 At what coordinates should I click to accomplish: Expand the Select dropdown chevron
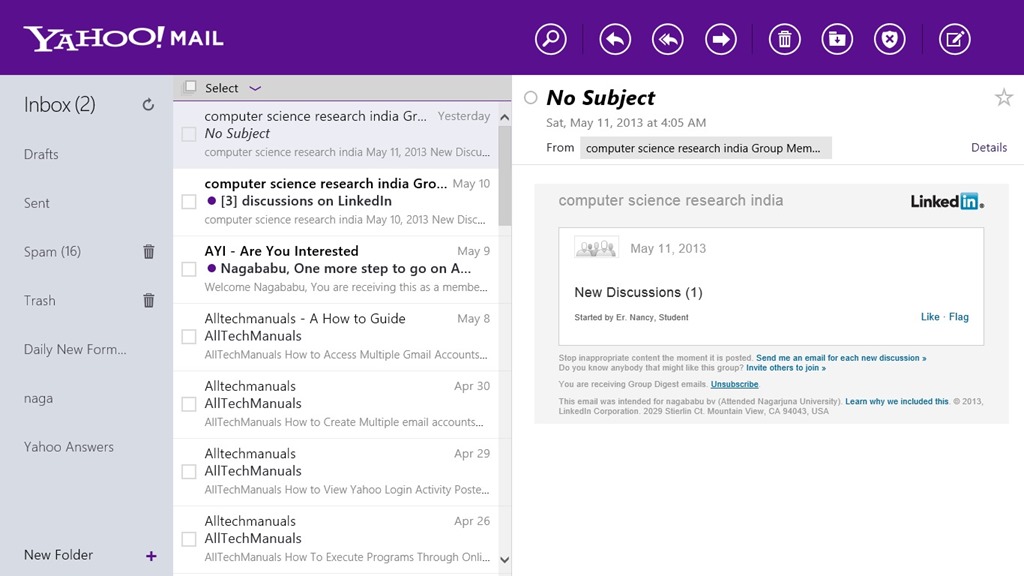[255, 88]
